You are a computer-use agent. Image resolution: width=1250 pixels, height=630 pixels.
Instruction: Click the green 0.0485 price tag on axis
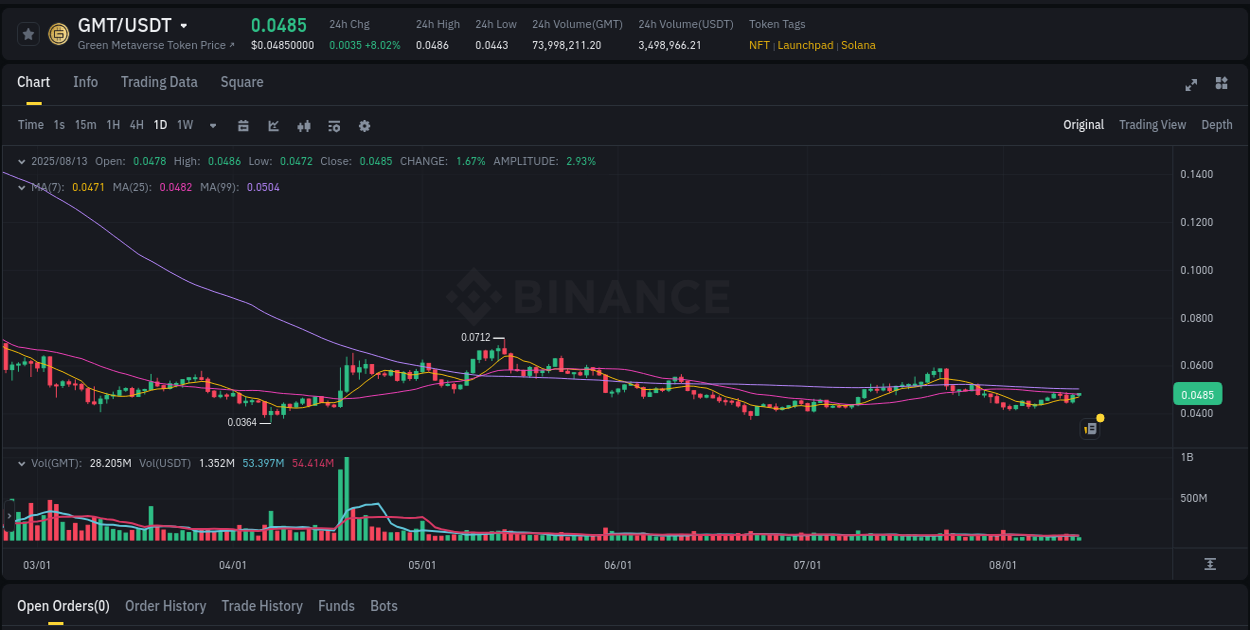[x=1197, y=394]
